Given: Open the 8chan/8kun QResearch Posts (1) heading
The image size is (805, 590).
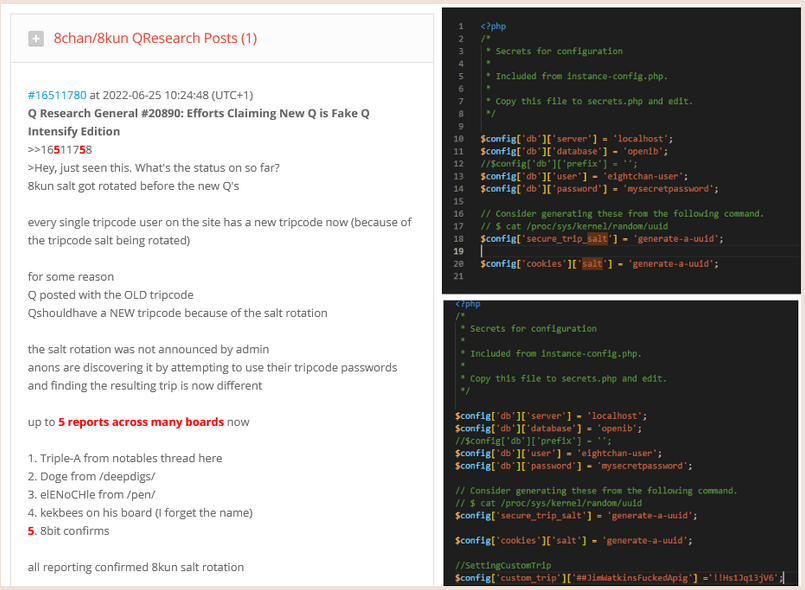Looking at the screenshot, I should point(155,39).
